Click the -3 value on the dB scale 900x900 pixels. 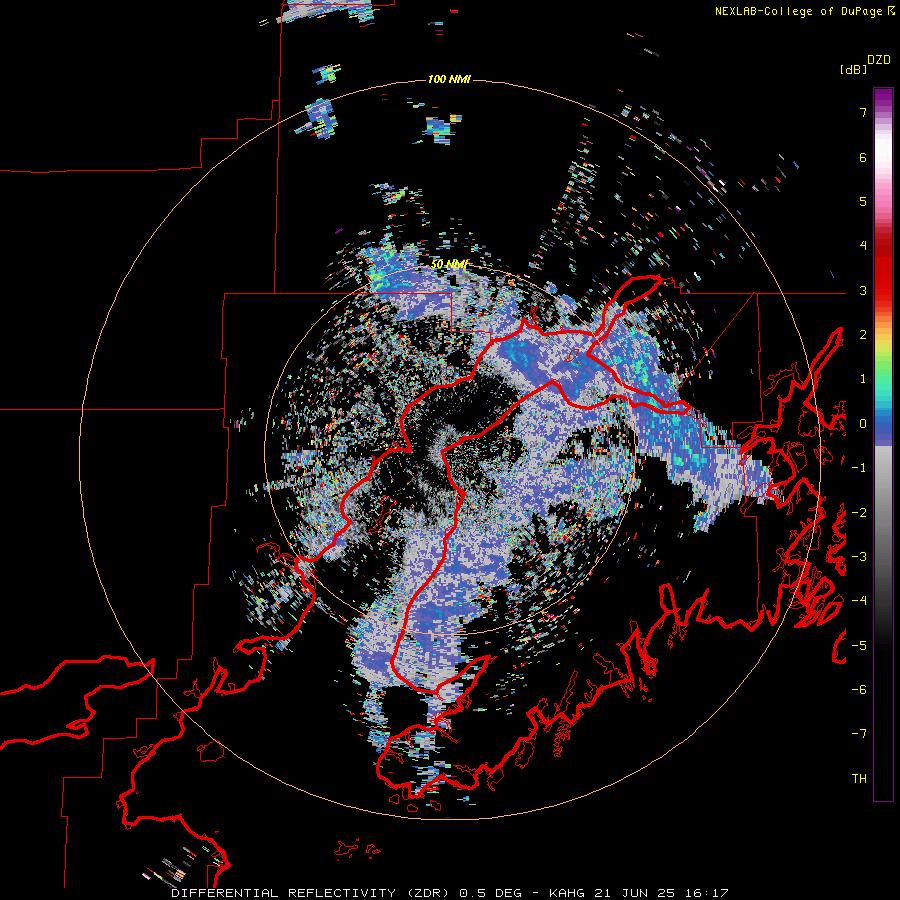[859, 557]
